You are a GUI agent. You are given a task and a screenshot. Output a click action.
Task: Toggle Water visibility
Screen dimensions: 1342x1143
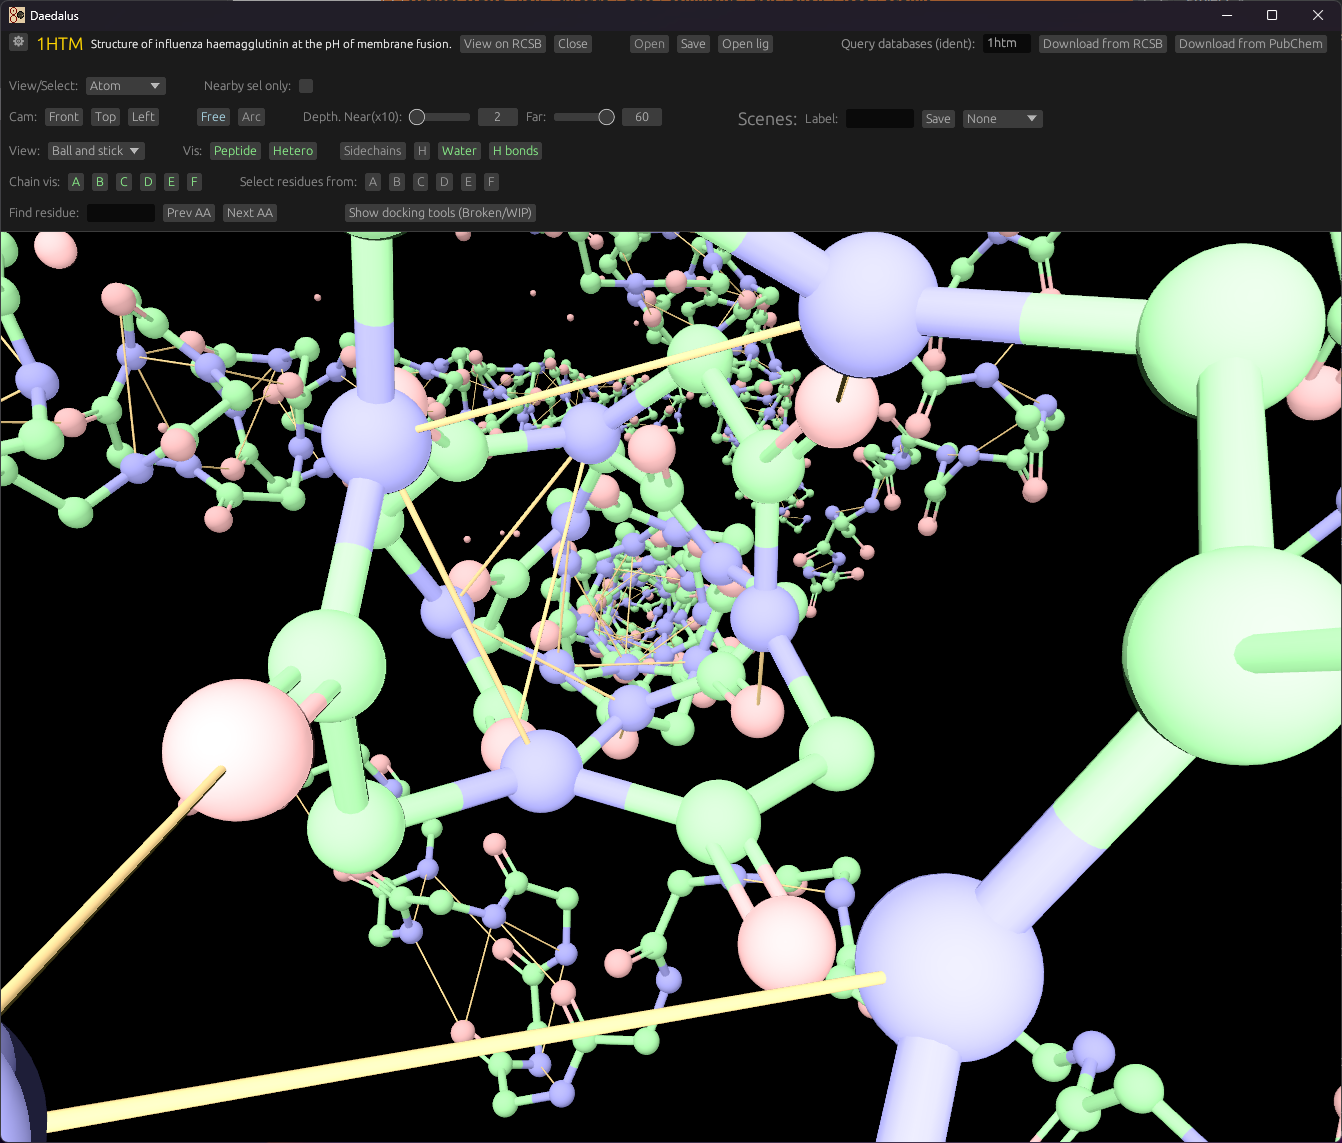click(459, 151)
